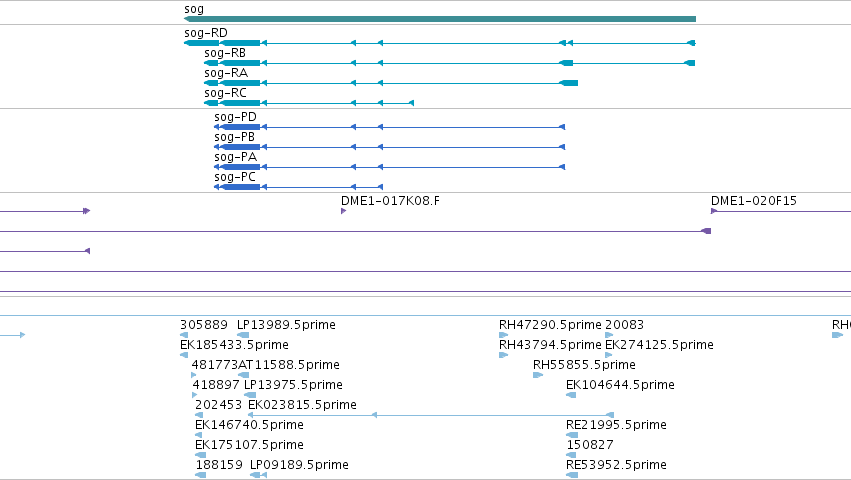Click the sog-RD label
Image resolution: width=851 pixels, height=480 pixels.
[206, 33]
